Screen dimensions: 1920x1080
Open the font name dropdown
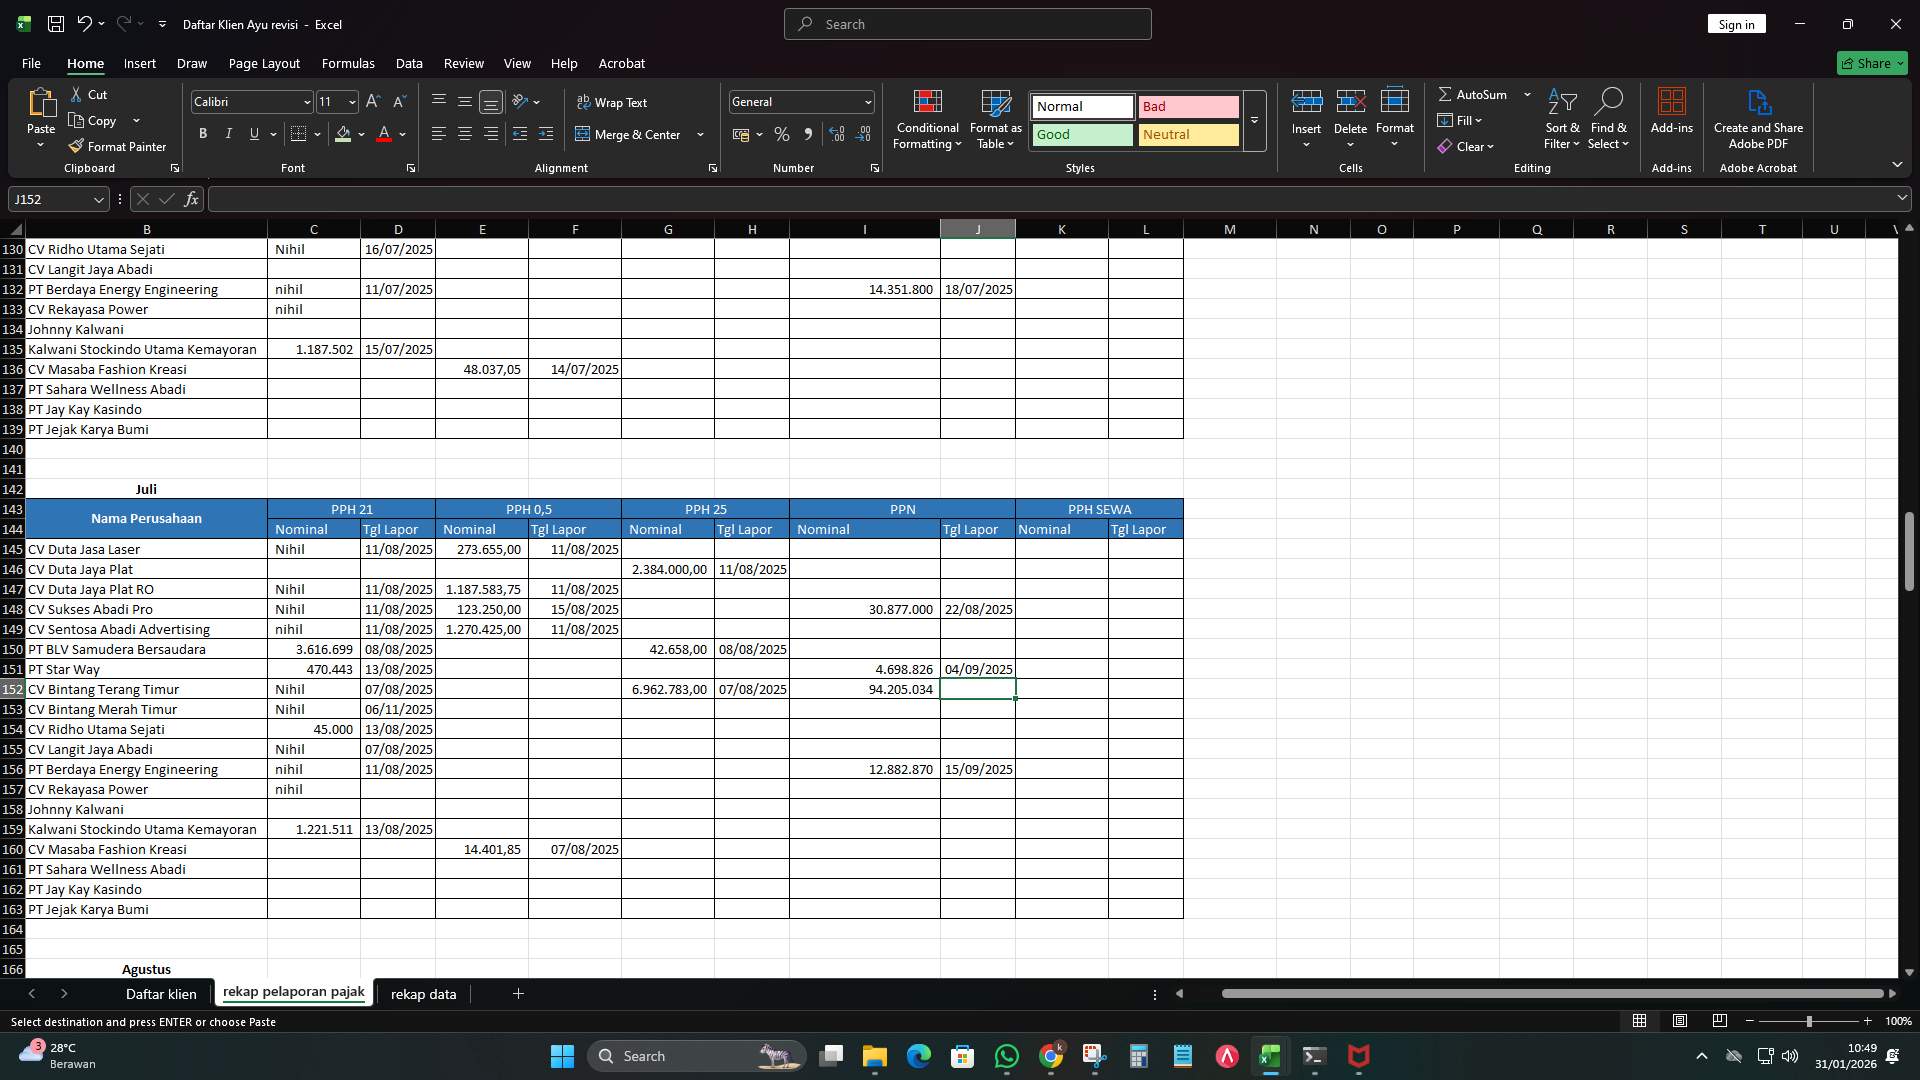click(307, 101)
